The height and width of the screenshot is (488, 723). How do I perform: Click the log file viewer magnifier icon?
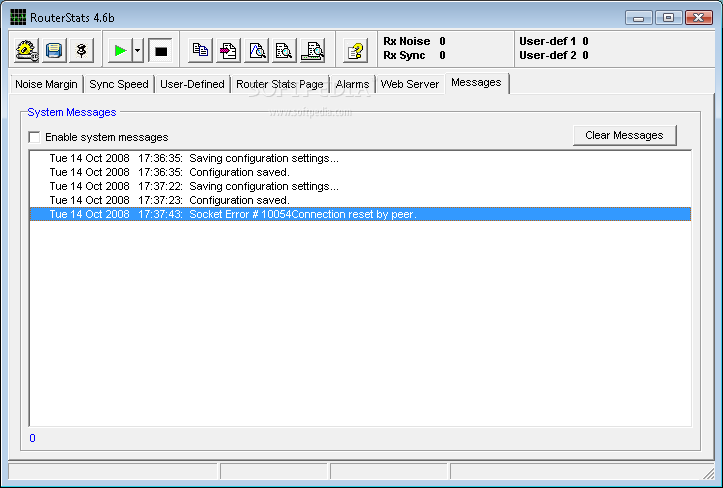pos(284,50)
